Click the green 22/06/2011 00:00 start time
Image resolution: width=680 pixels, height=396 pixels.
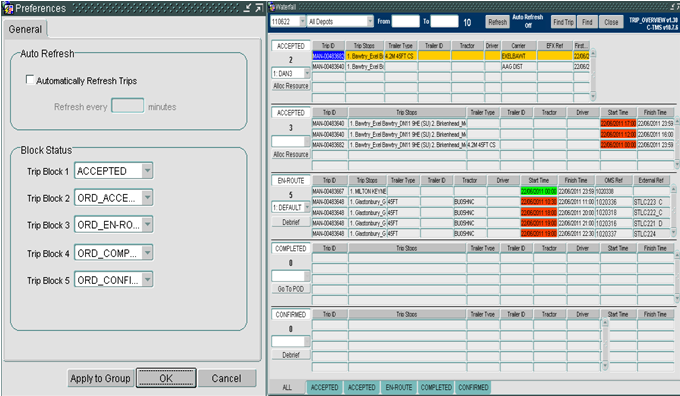(539, 191)
